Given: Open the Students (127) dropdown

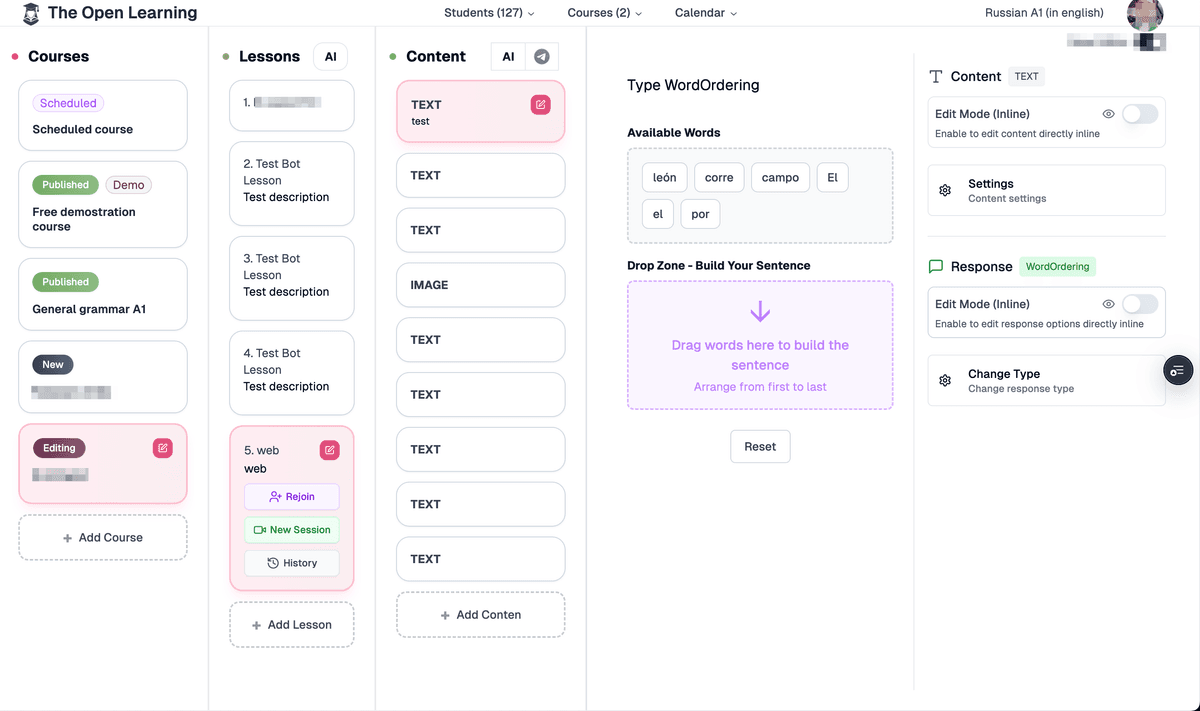Looking at the screenshot, I should click(x=487, y=13).
